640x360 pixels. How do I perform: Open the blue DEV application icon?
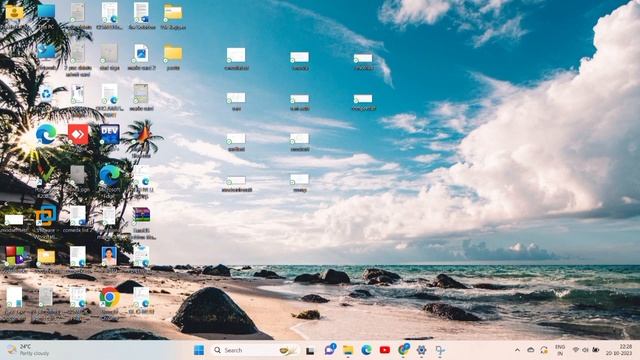(x=110, y=134)
